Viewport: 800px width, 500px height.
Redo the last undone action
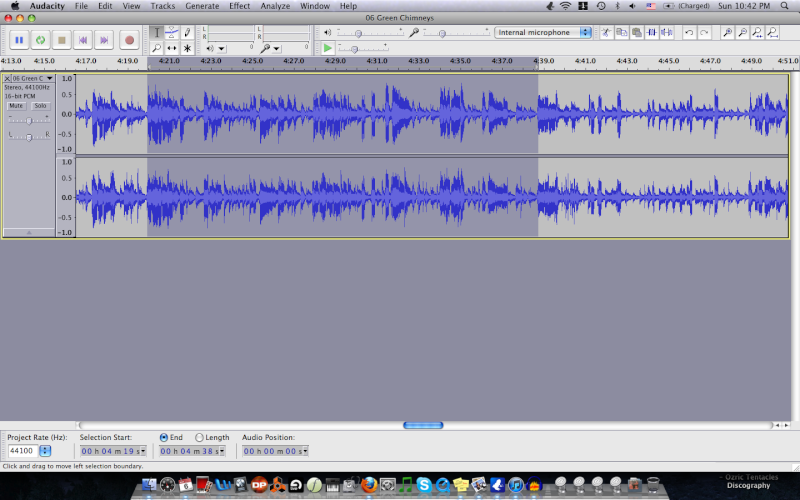[x=705, y=33]
